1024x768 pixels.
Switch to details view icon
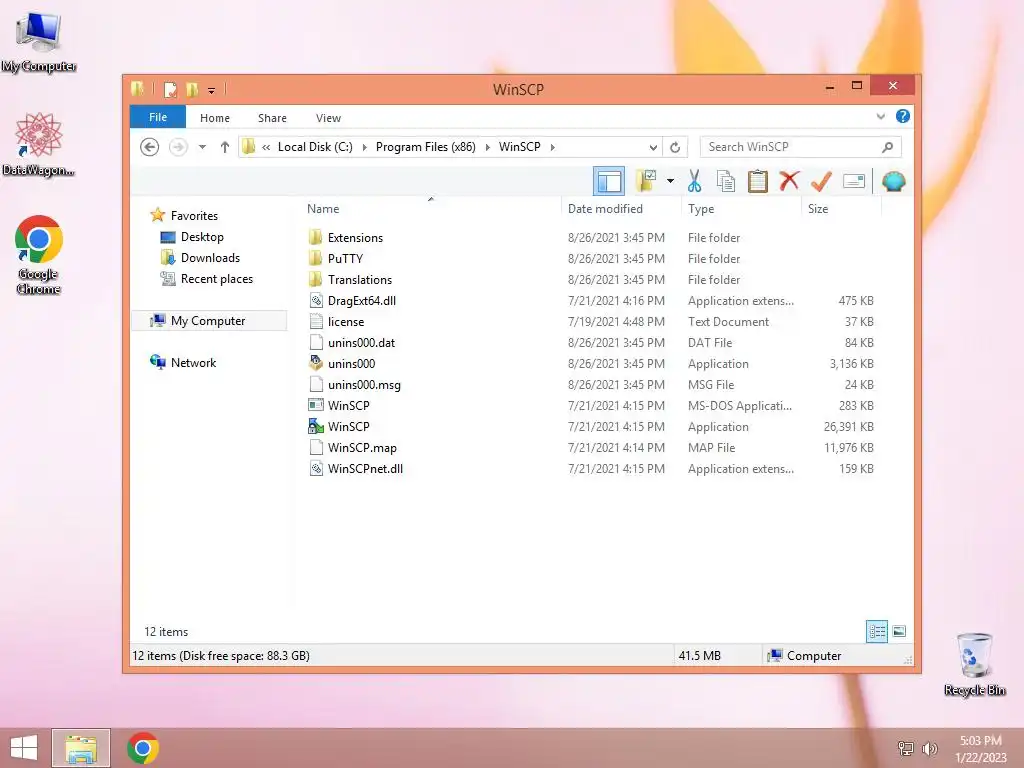[877, 631]
